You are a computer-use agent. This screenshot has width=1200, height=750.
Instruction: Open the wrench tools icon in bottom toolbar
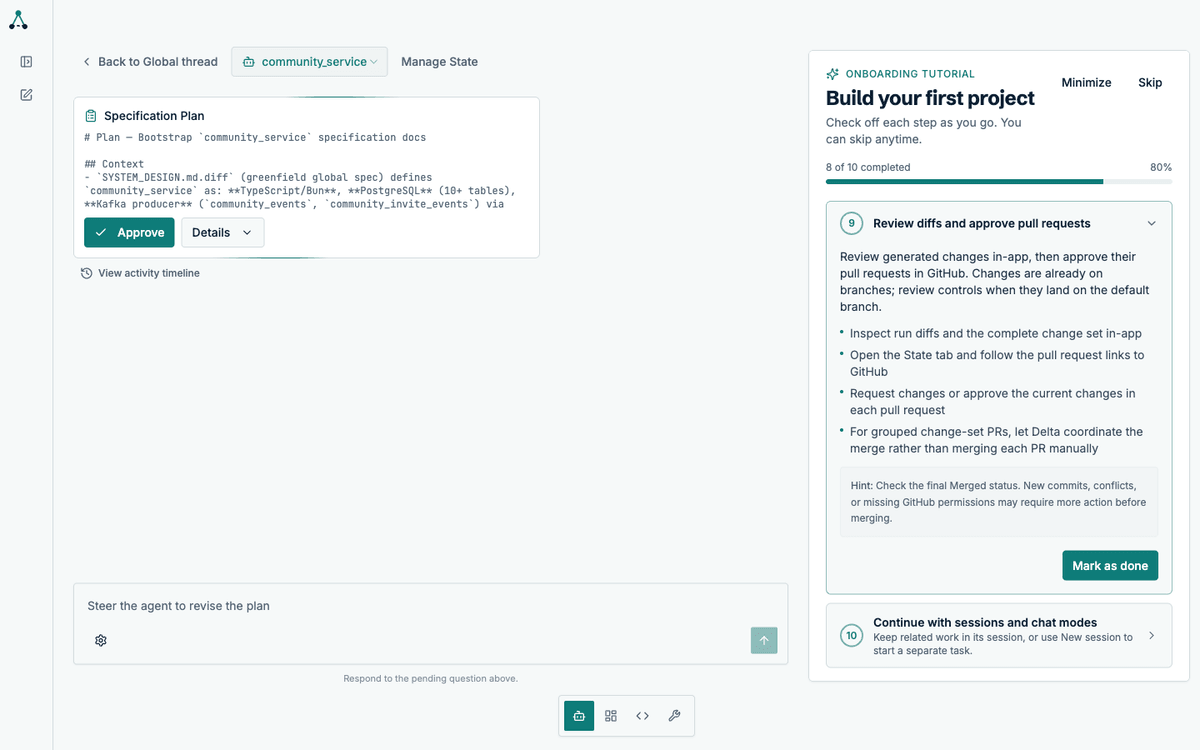tap(674, 716)
